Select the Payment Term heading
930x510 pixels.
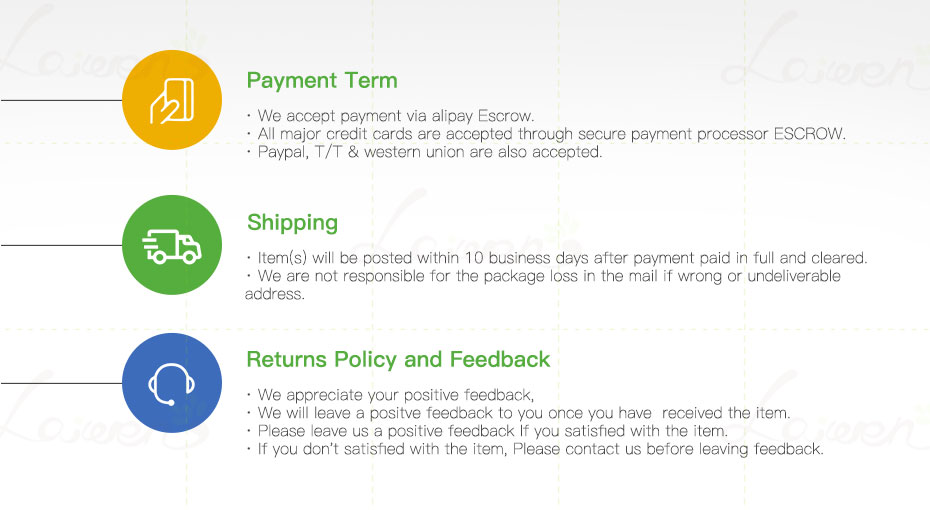click(321, 80)
